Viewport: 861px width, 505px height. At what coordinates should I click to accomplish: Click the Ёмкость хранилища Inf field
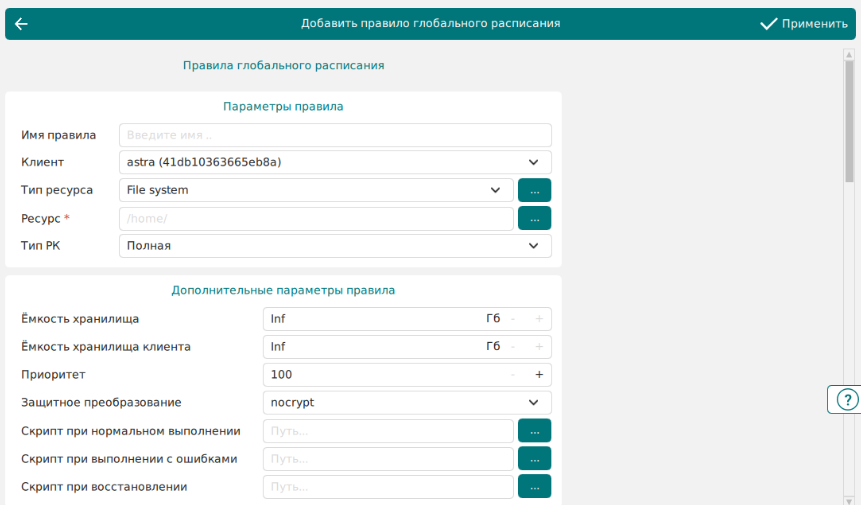click(x=370, y=319)
